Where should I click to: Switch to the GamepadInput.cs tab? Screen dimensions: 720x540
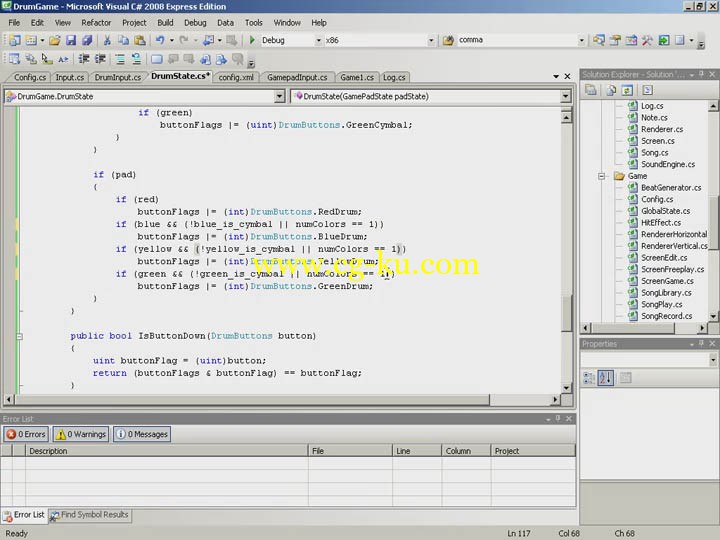(297, 77)
